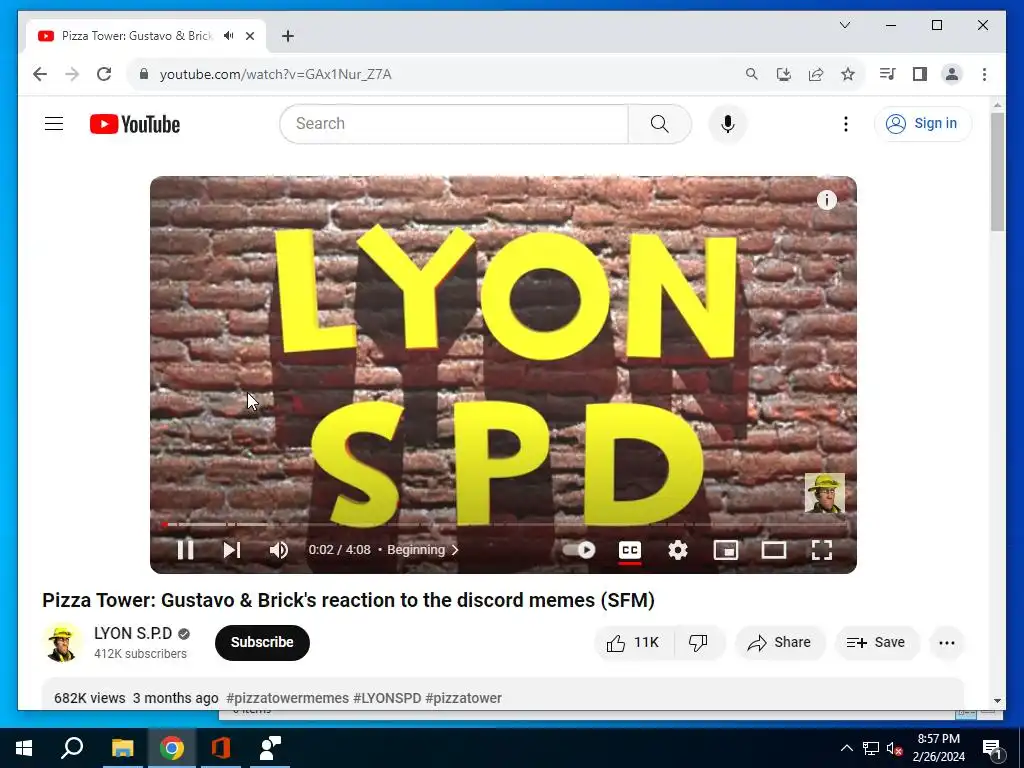Screen dimensions: 1024x768
Task: Open the #pizzatowermemes hashtag
Action: coord(287,698)
